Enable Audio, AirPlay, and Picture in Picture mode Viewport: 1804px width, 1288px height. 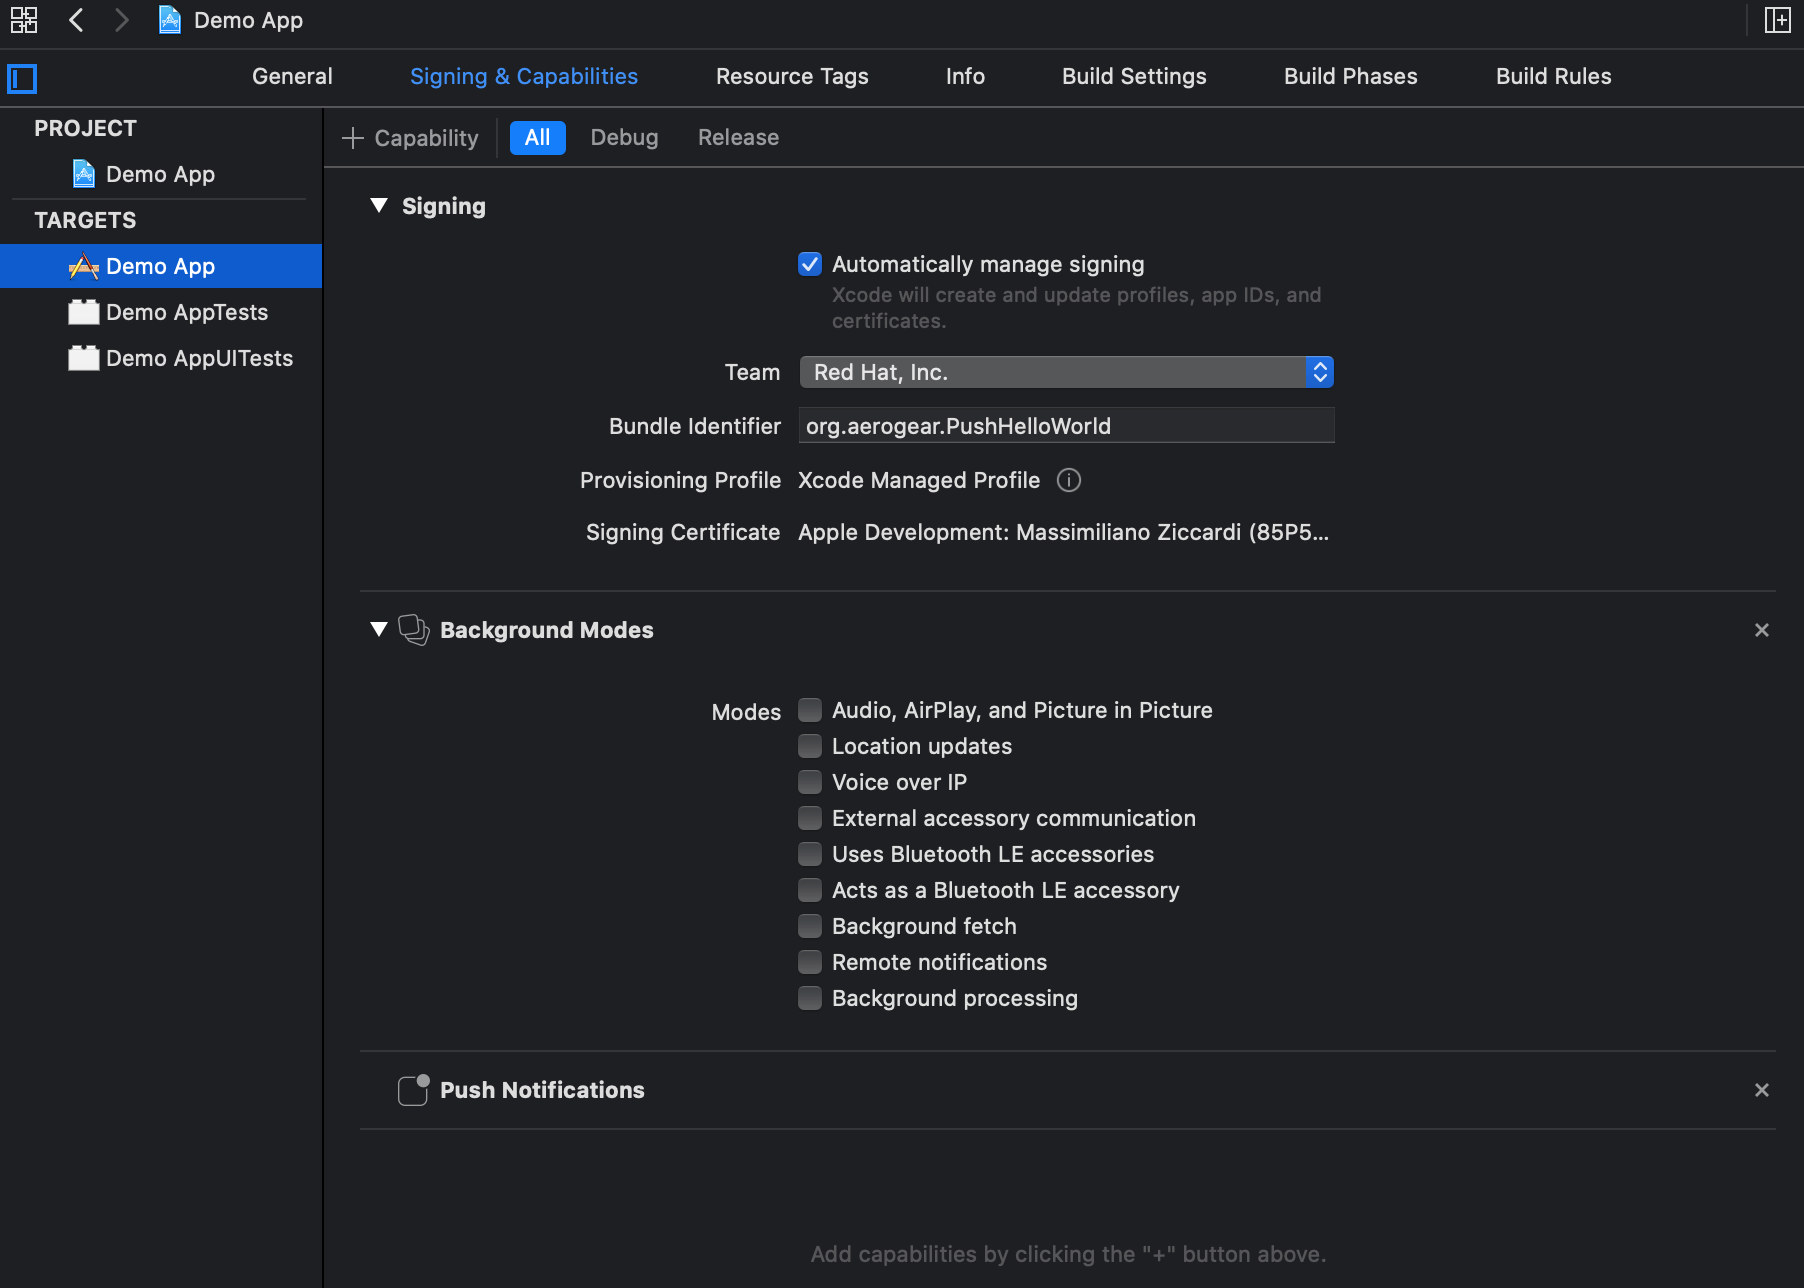point(810,710)
